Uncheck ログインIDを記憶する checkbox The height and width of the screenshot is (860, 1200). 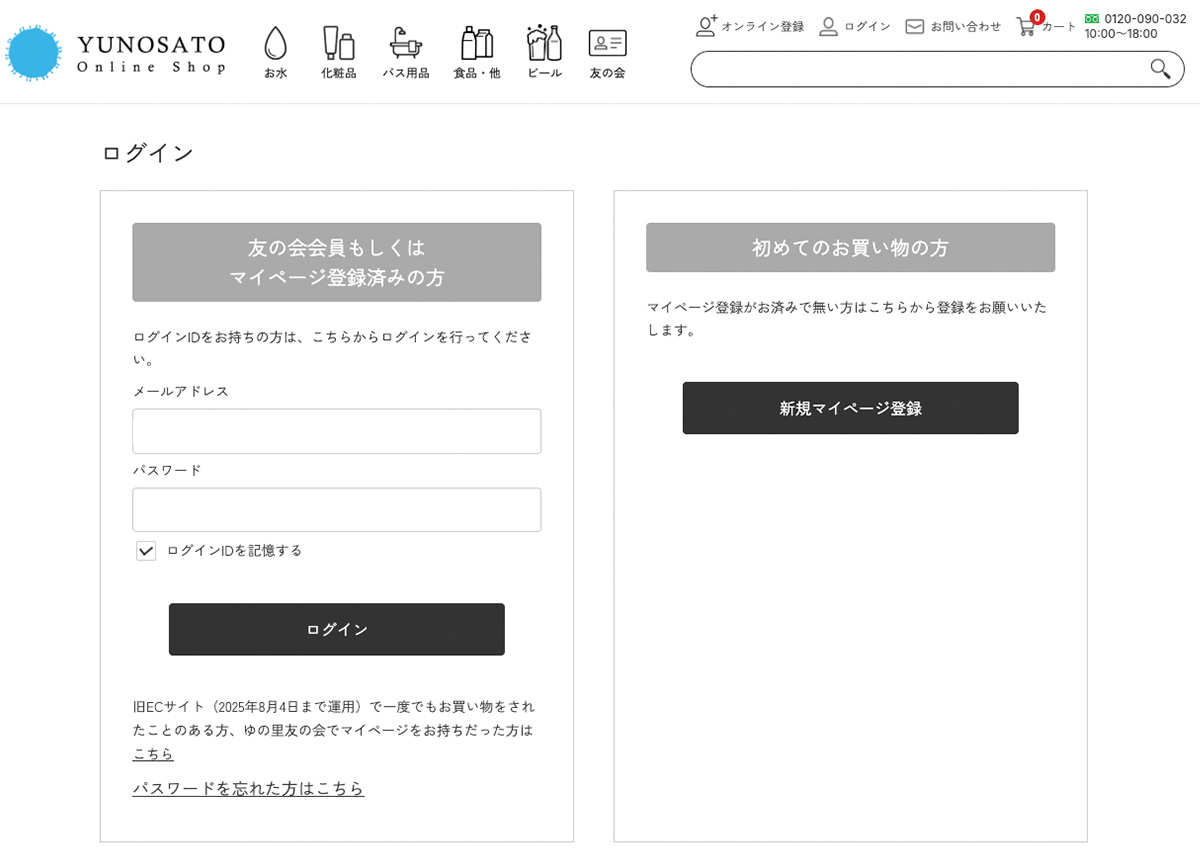tap(146, 551)
